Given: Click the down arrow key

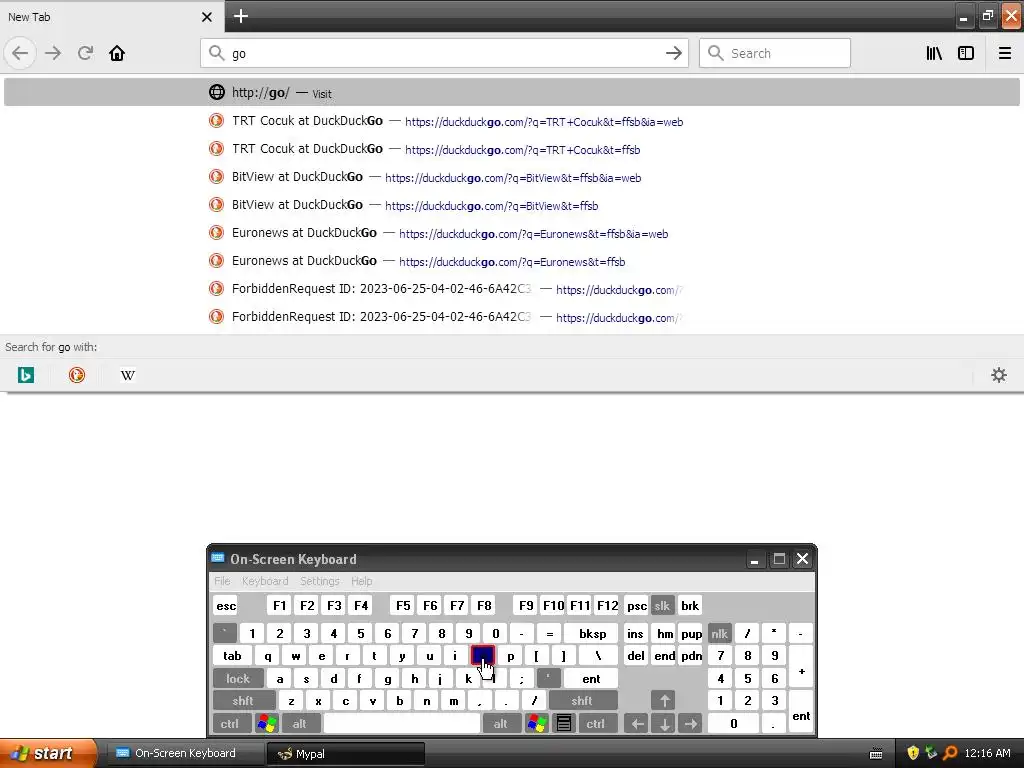Looking at the screenshot, I should (x=664, y=724).
